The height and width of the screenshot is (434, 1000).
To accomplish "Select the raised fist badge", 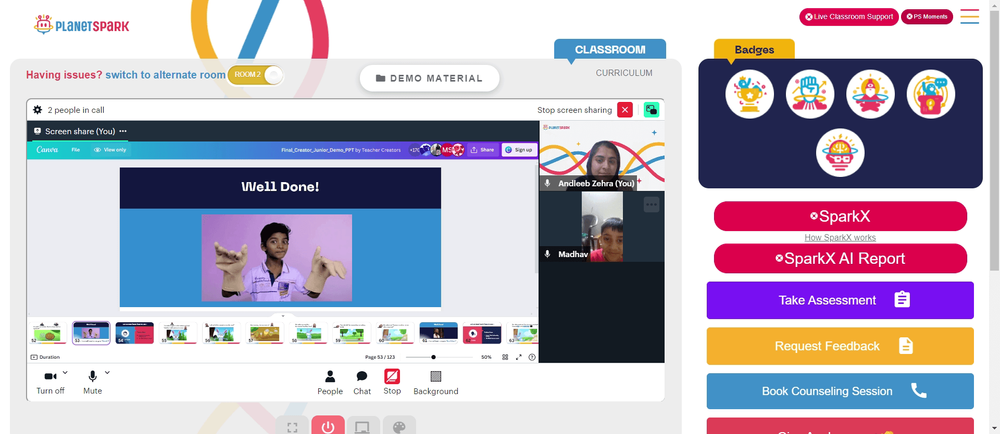I will 810,94.
